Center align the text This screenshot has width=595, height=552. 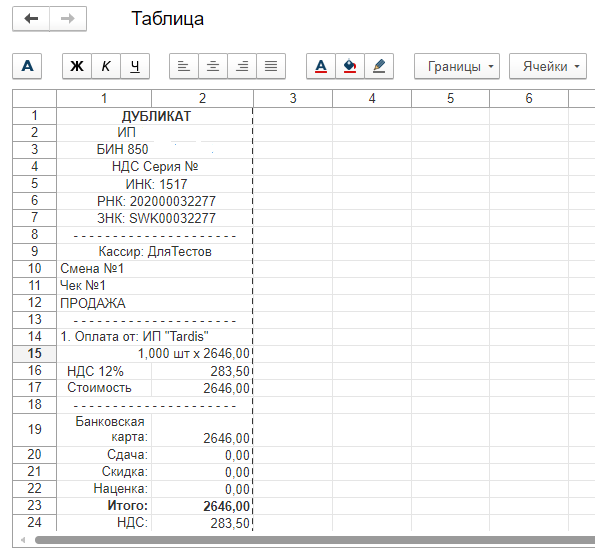pos(213,66)
